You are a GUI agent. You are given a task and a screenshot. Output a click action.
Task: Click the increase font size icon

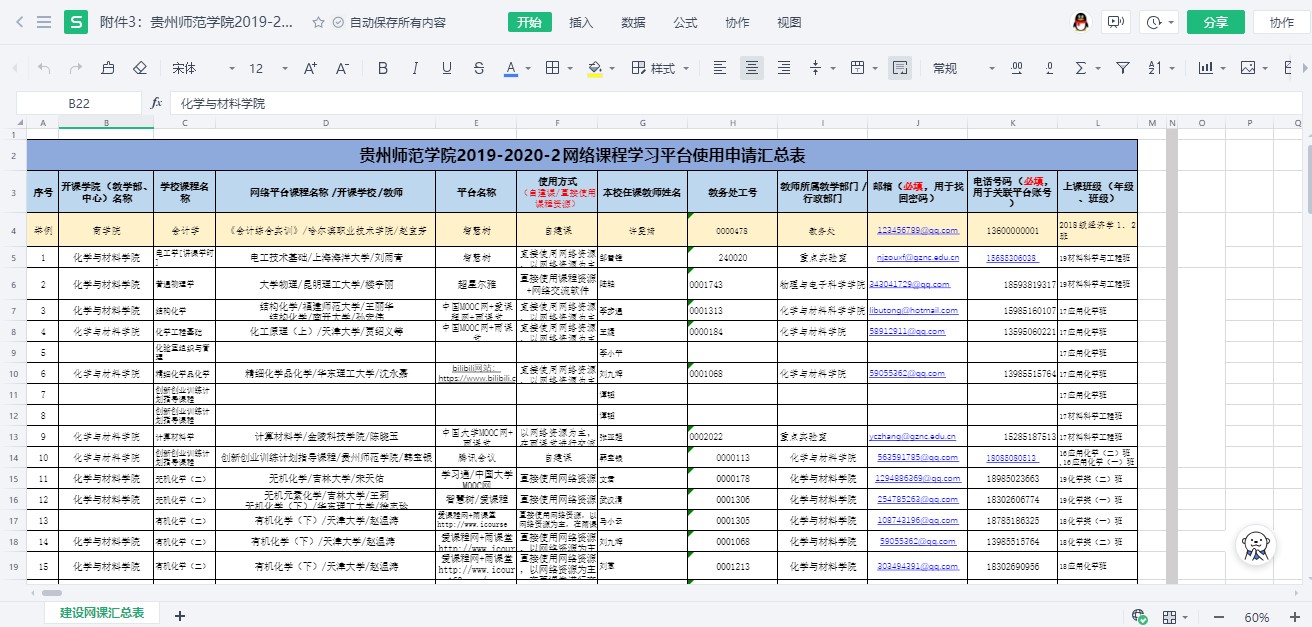pos(310,68)
